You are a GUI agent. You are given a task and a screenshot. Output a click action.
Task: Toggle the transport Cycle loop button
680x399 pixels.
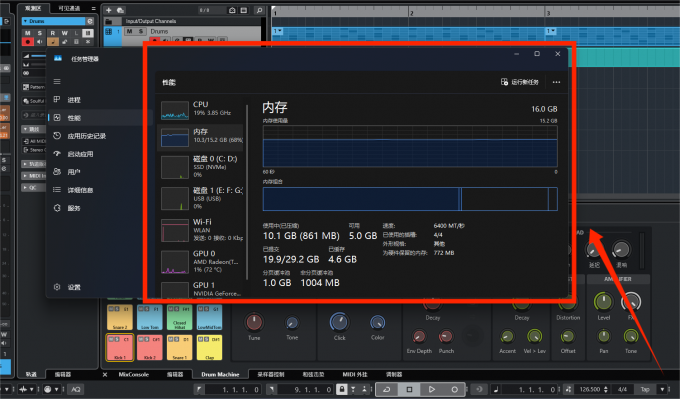coord(386,389)
